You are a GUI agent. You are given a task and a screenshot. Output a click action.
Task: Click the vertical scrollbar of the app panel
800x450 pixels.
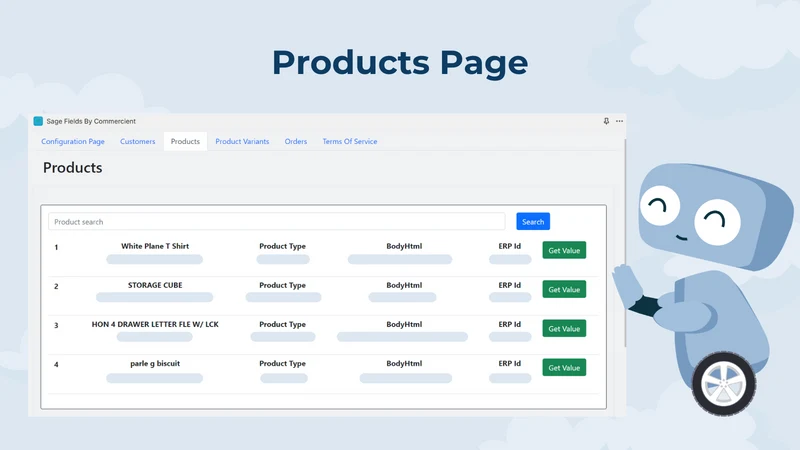[625, 242]
